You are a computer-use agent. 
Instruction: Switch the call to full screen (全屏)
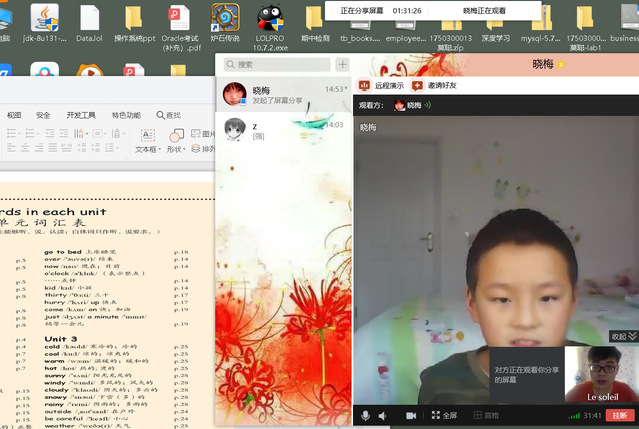(443, 415)
